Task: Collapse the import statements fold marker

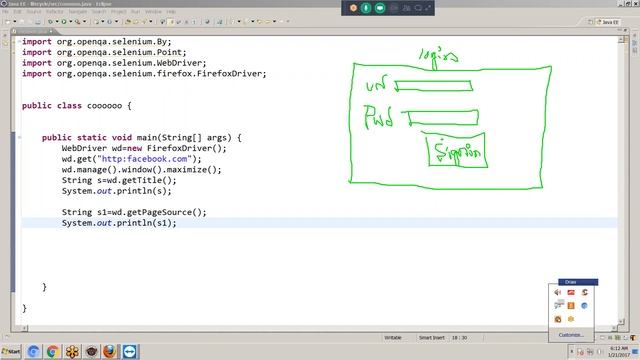Action: 19,41
